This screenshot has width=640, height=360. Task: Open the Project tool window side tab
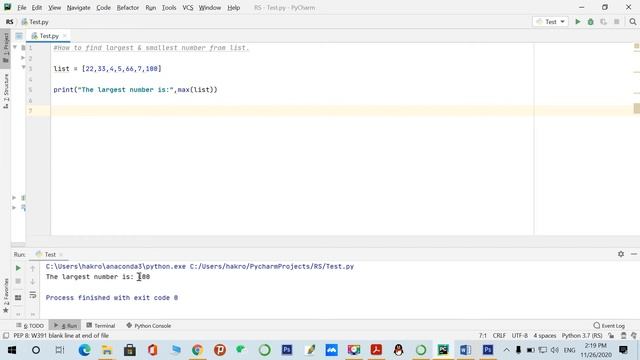pyautogui.click(x=5, y=48)
